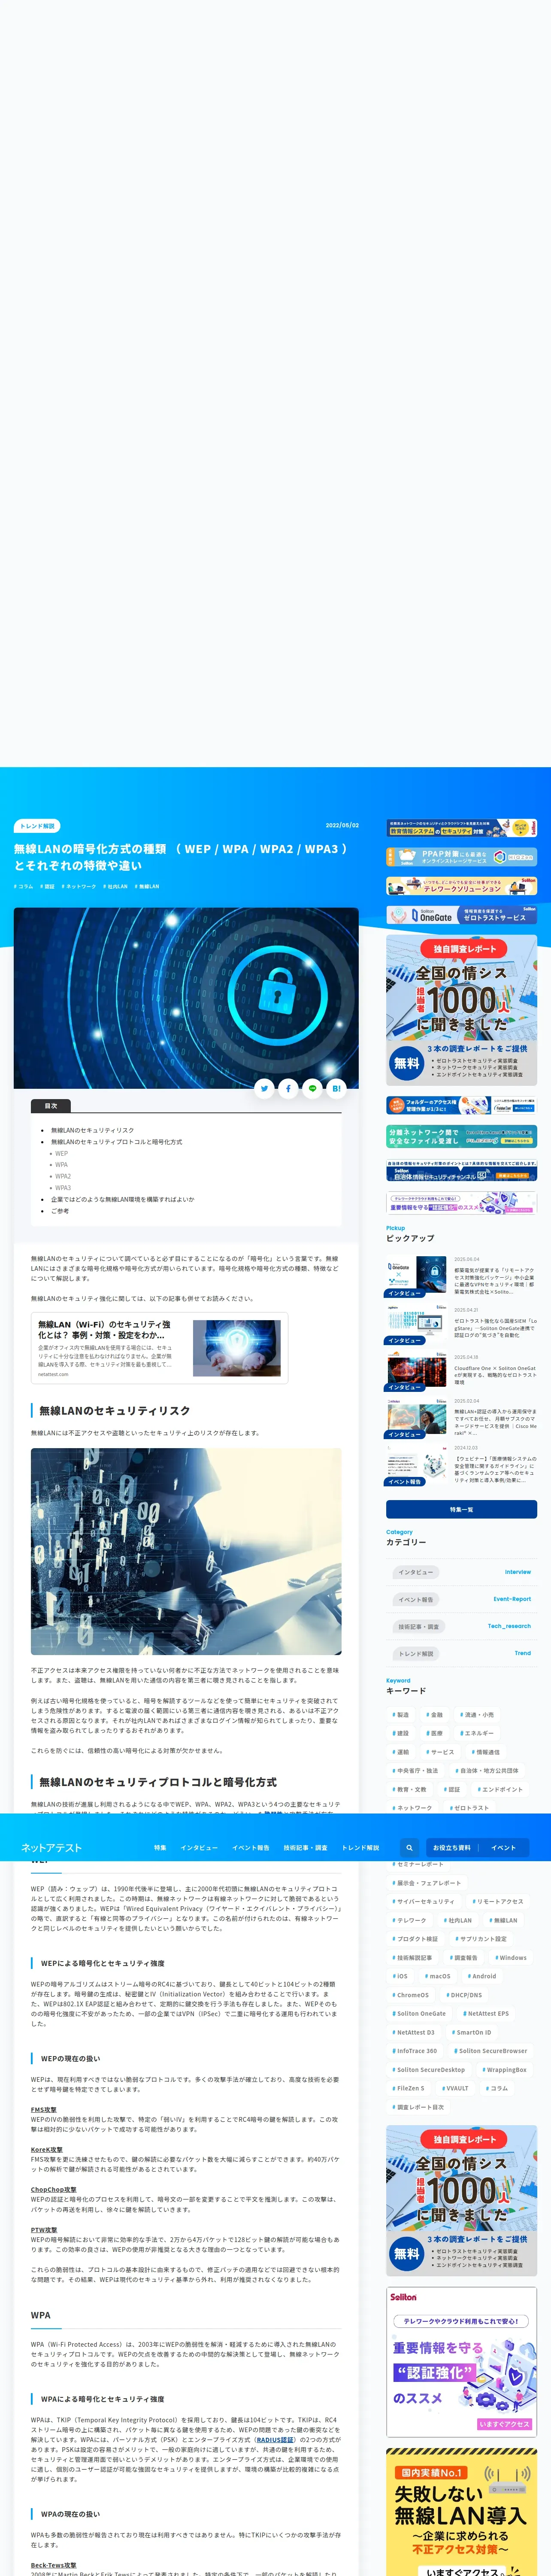Image resolution: width=551 pixels, height=2576 pixels.
Task: Share article via LINE icon
Action: click(x=312, y=1088)
